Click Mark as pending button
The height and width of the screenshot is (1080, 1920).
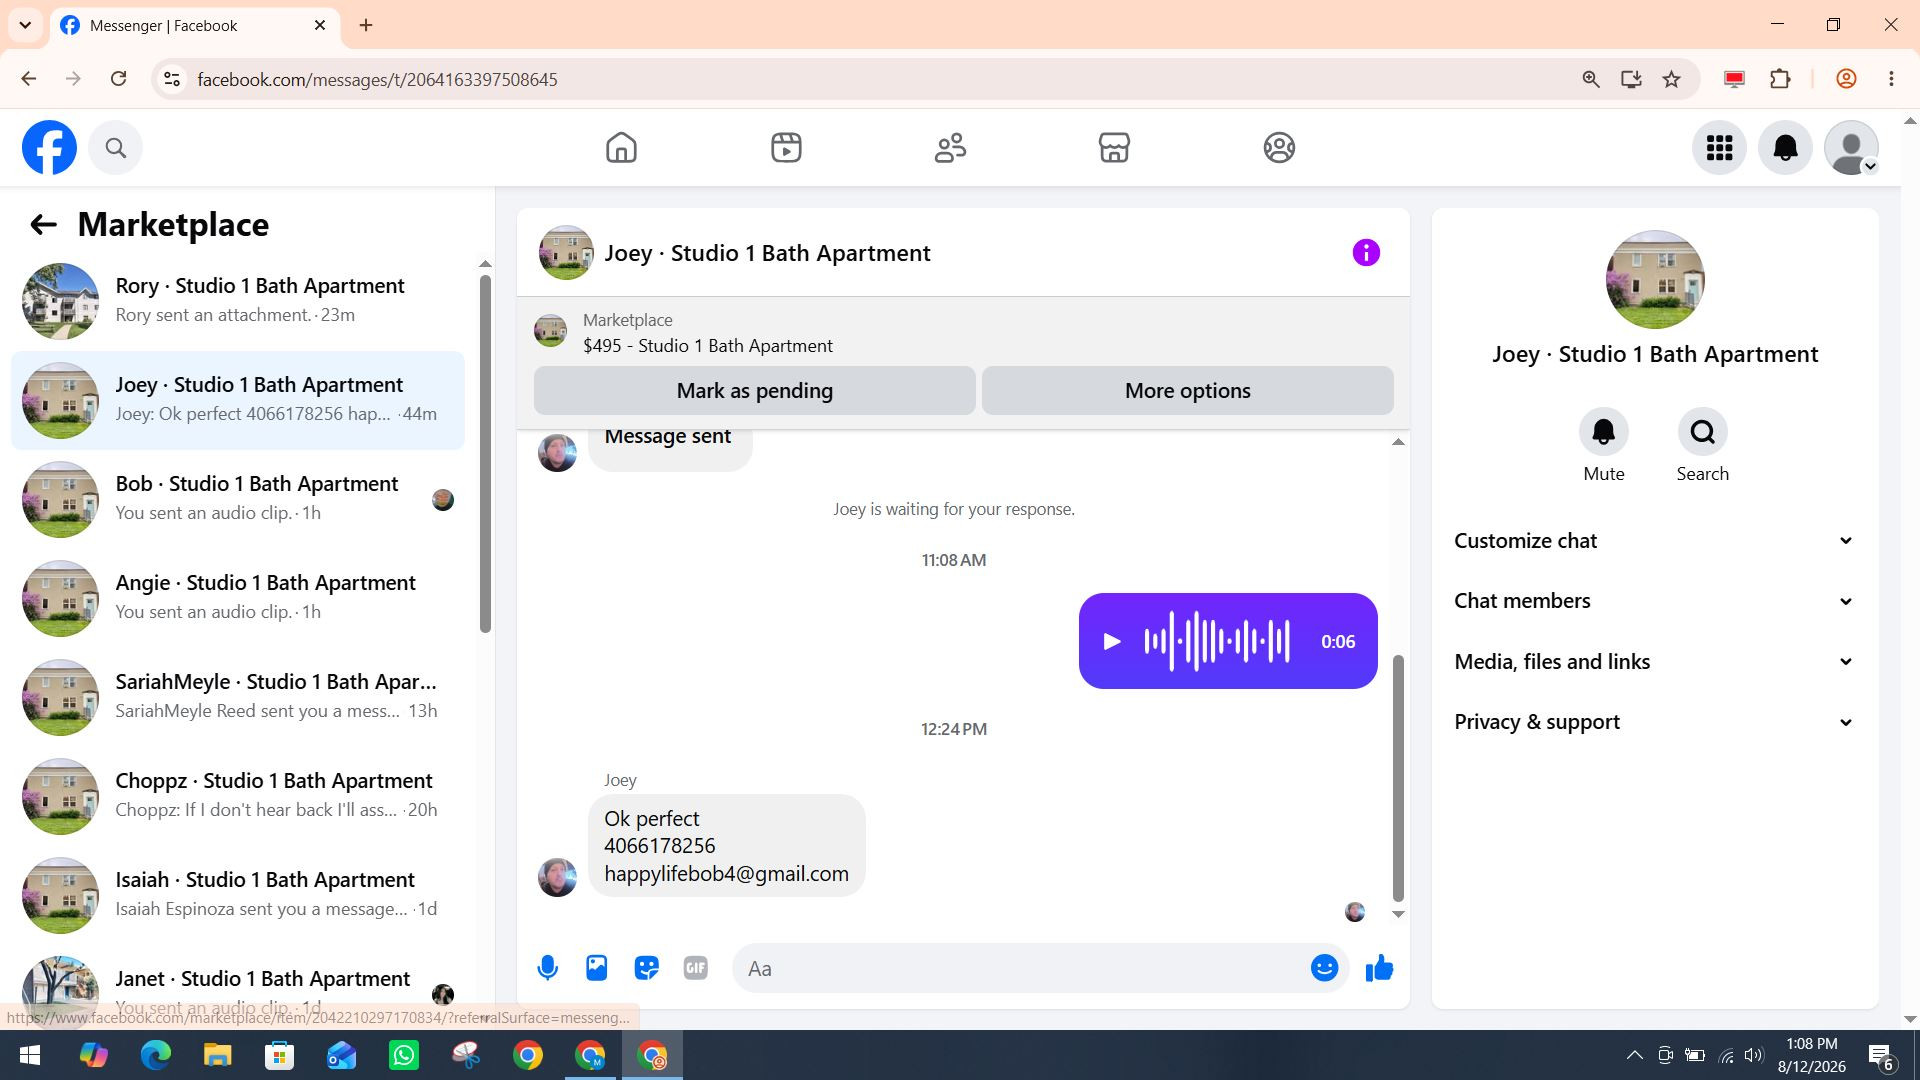point(754,391)
